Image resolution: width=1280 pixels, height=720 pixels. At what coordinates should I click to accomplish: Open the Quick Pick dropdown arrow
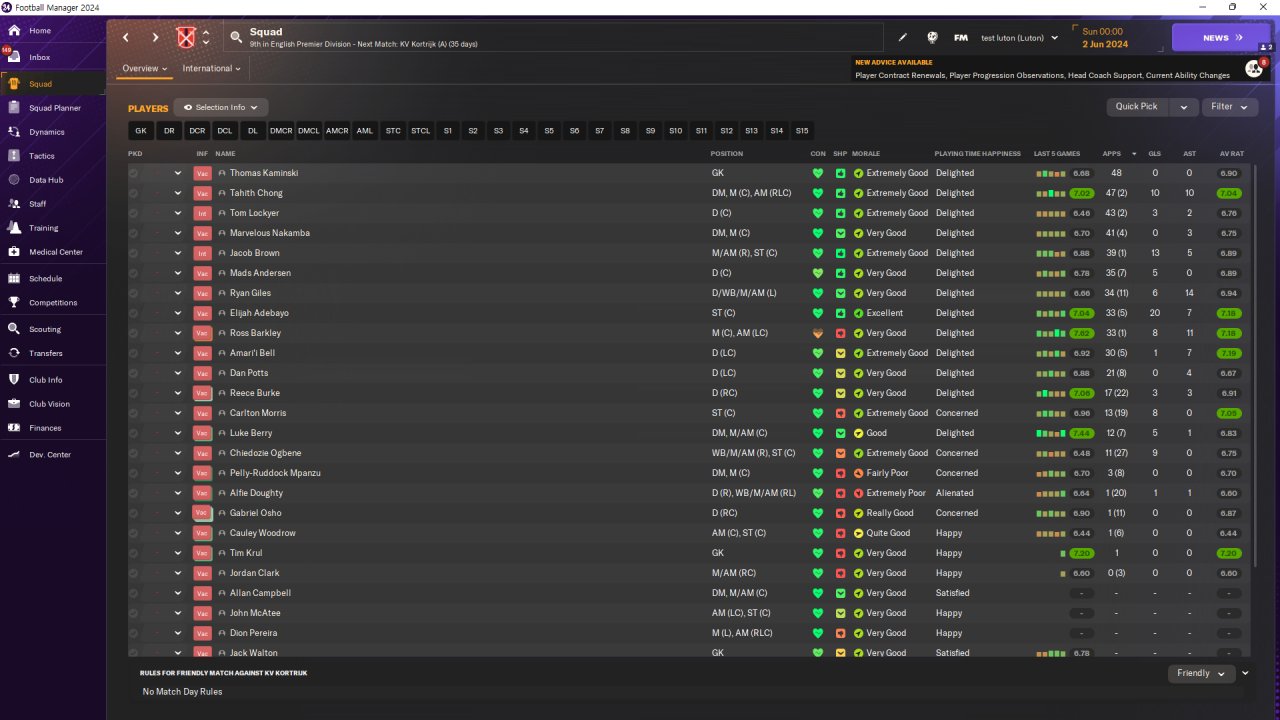(x=1184, y=107)
